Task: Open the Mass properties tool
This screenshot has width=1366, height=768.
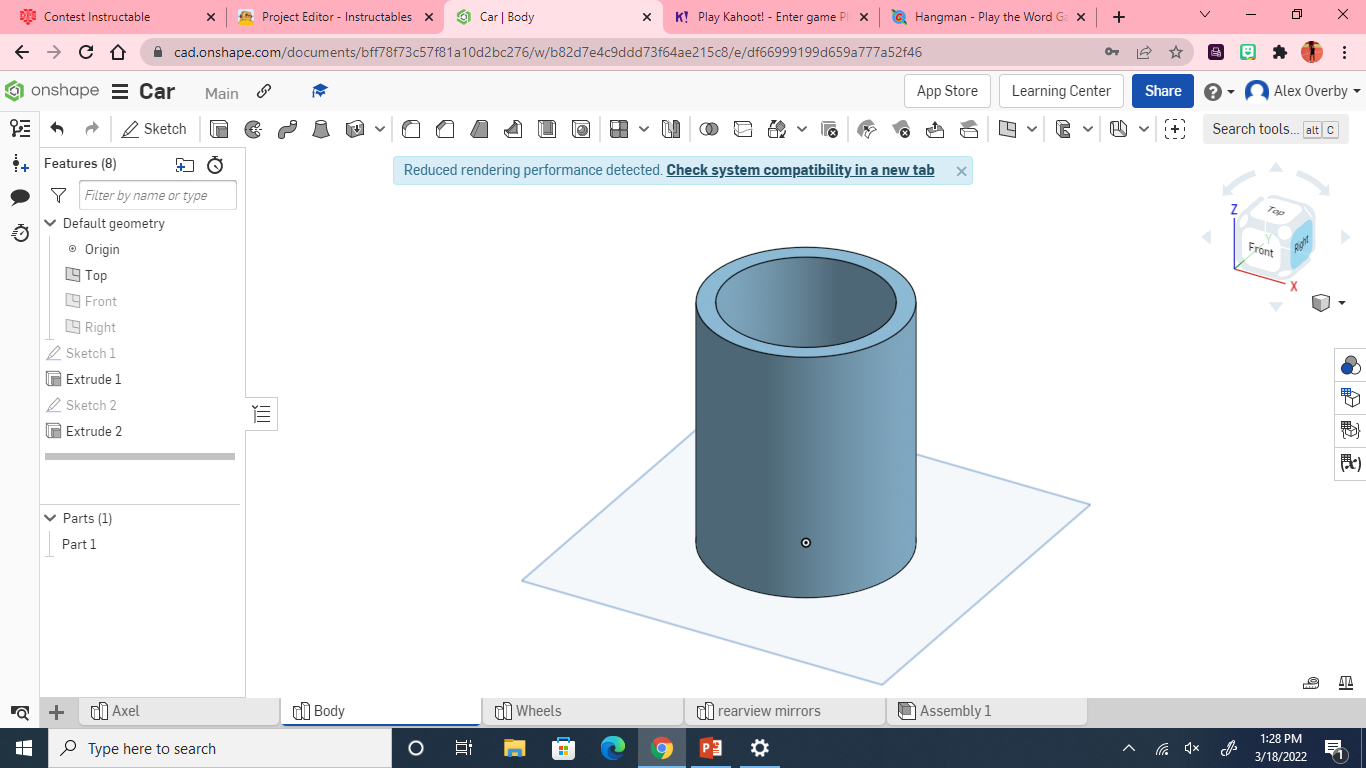Action: (x=1345, y=683)
